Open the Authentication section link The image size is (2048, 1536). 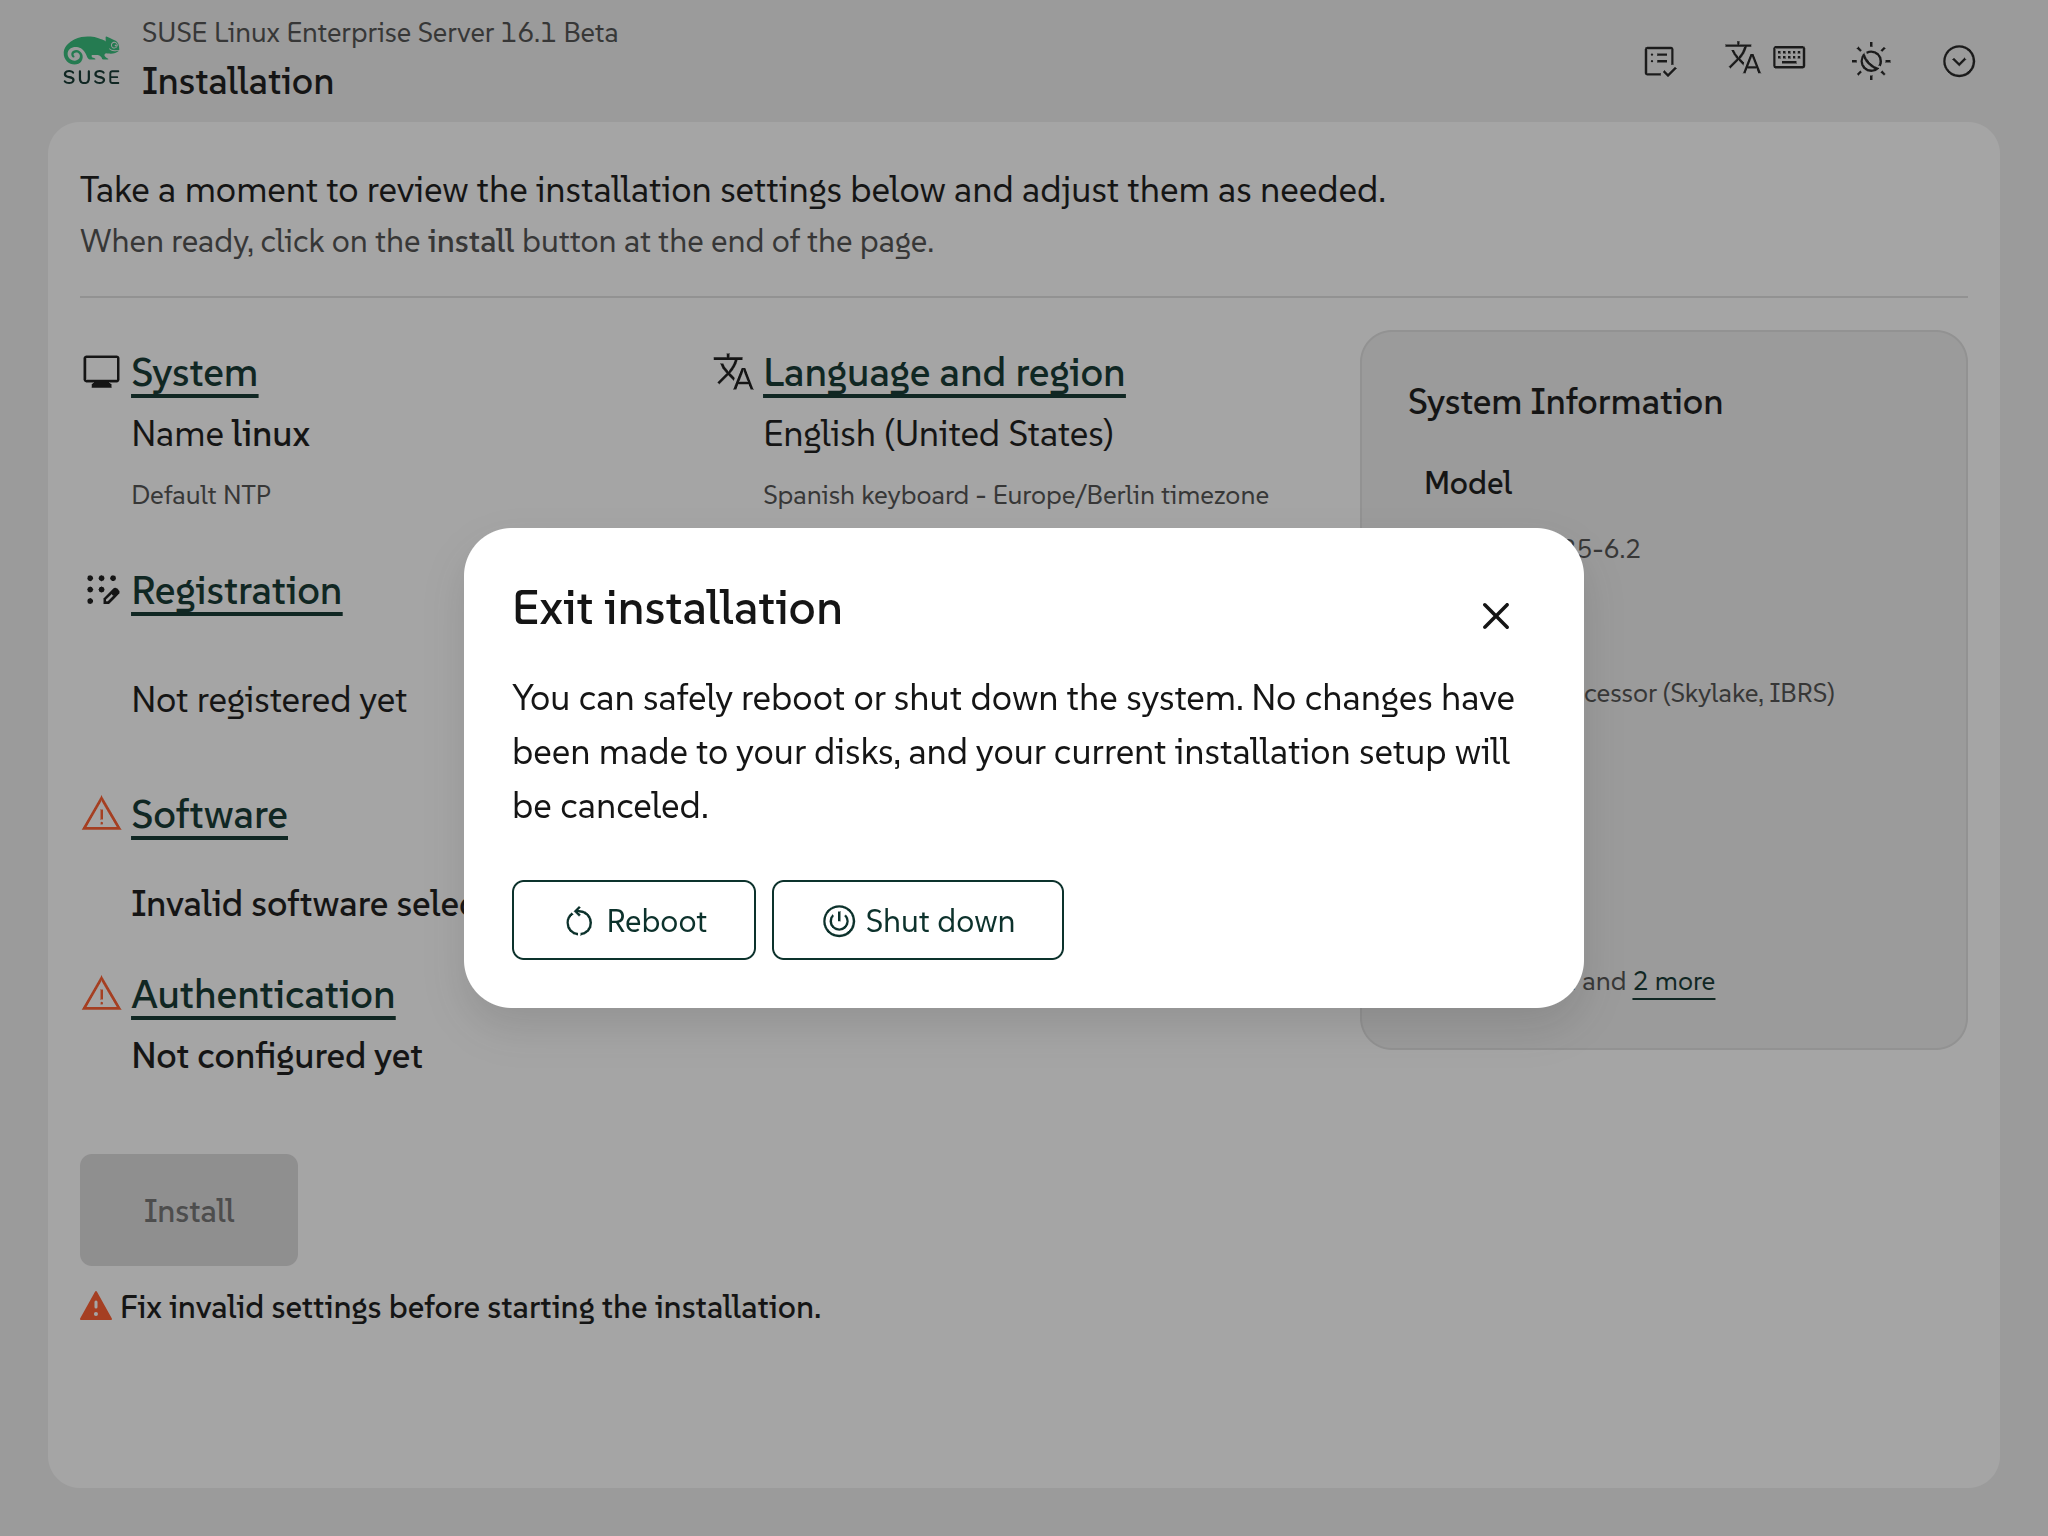[263, 995]
